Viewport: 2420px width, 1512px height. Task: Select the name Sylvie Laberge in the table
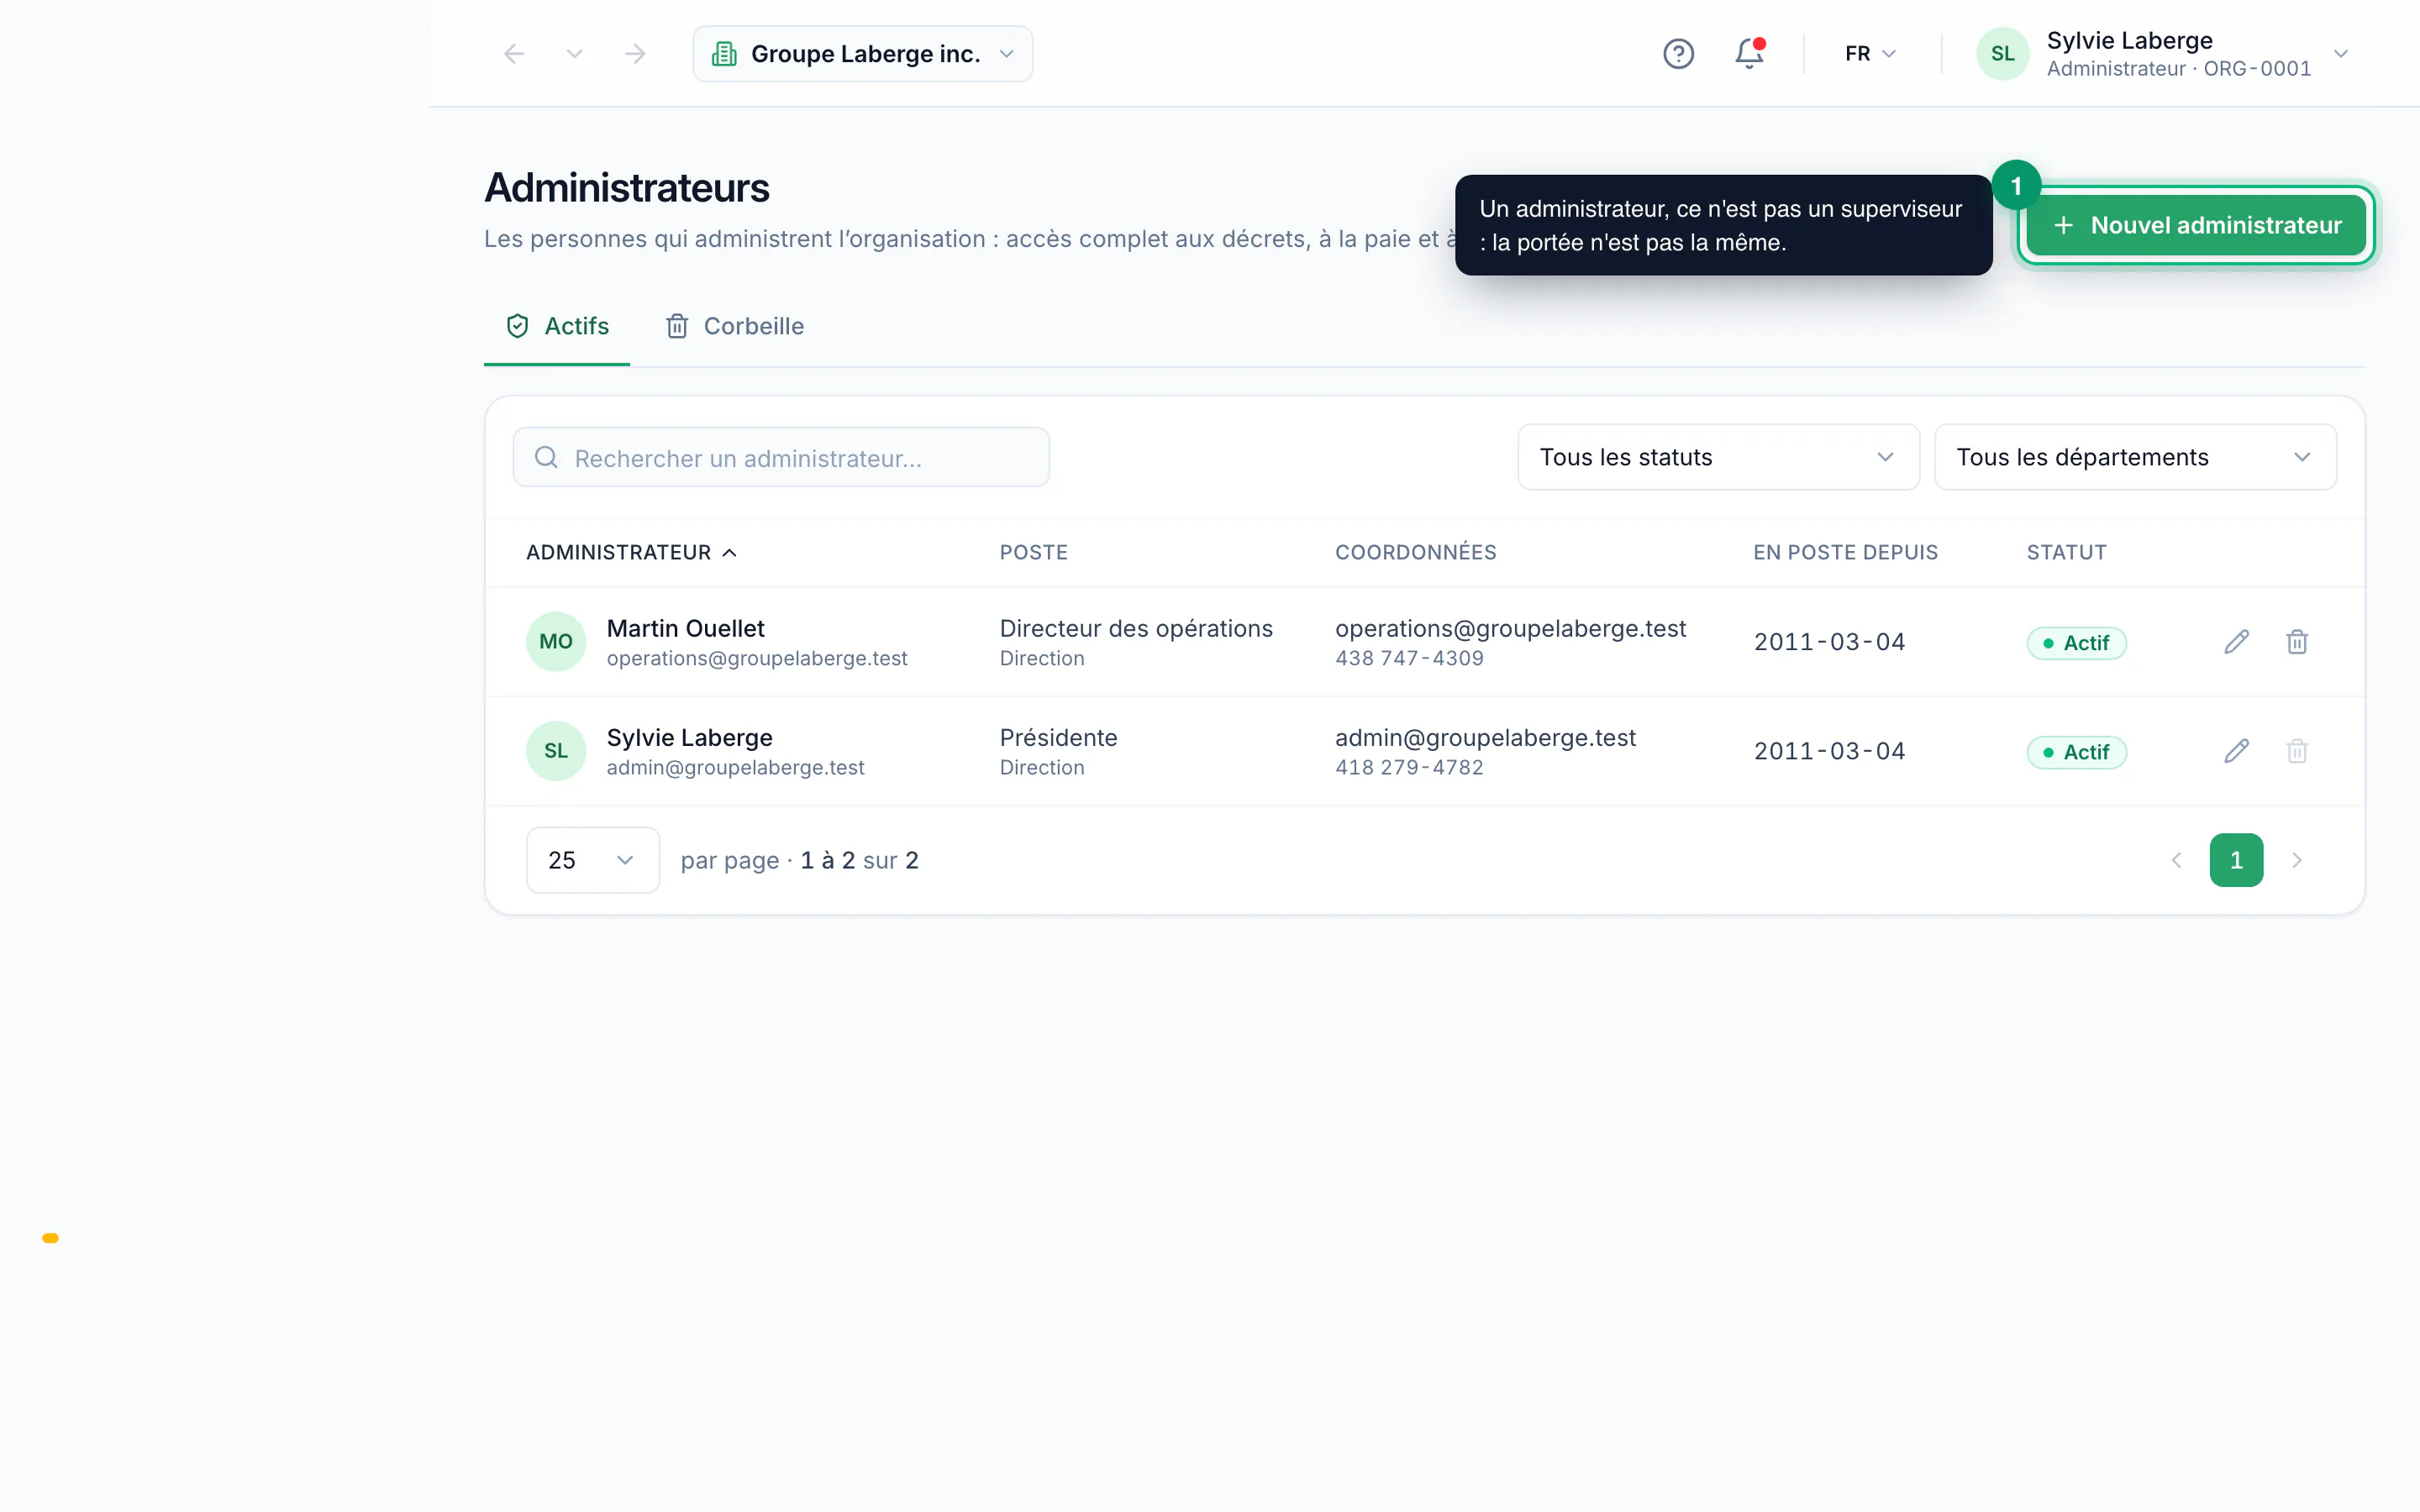click(x=689, y=738)
